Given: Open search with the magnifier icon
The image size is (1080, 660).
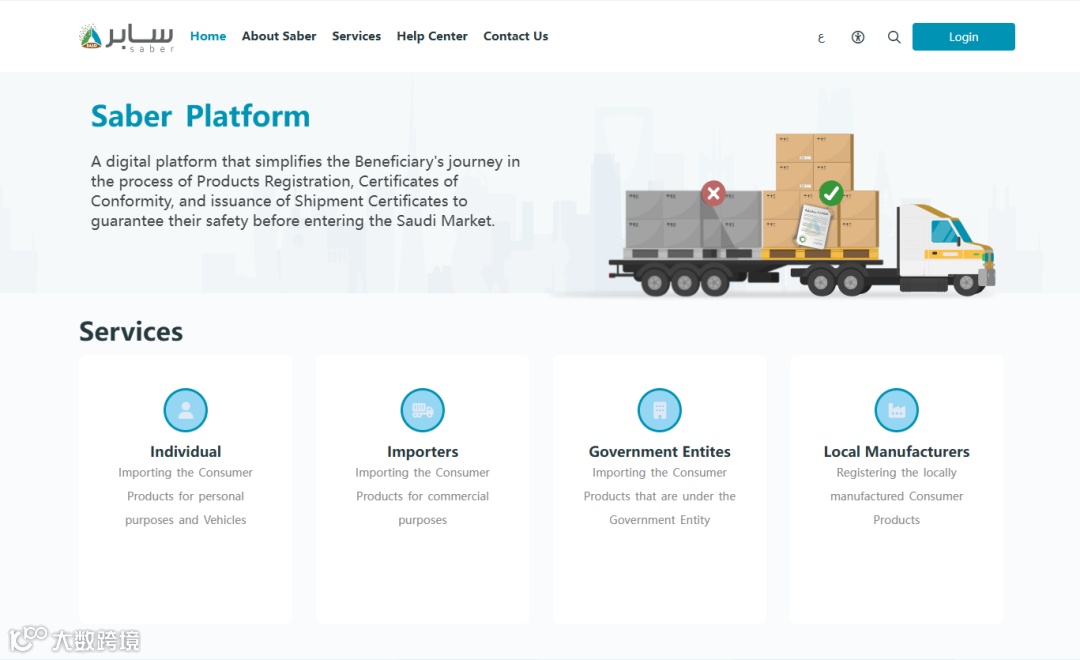Looking at the screenshot, I should pos(894,37).
